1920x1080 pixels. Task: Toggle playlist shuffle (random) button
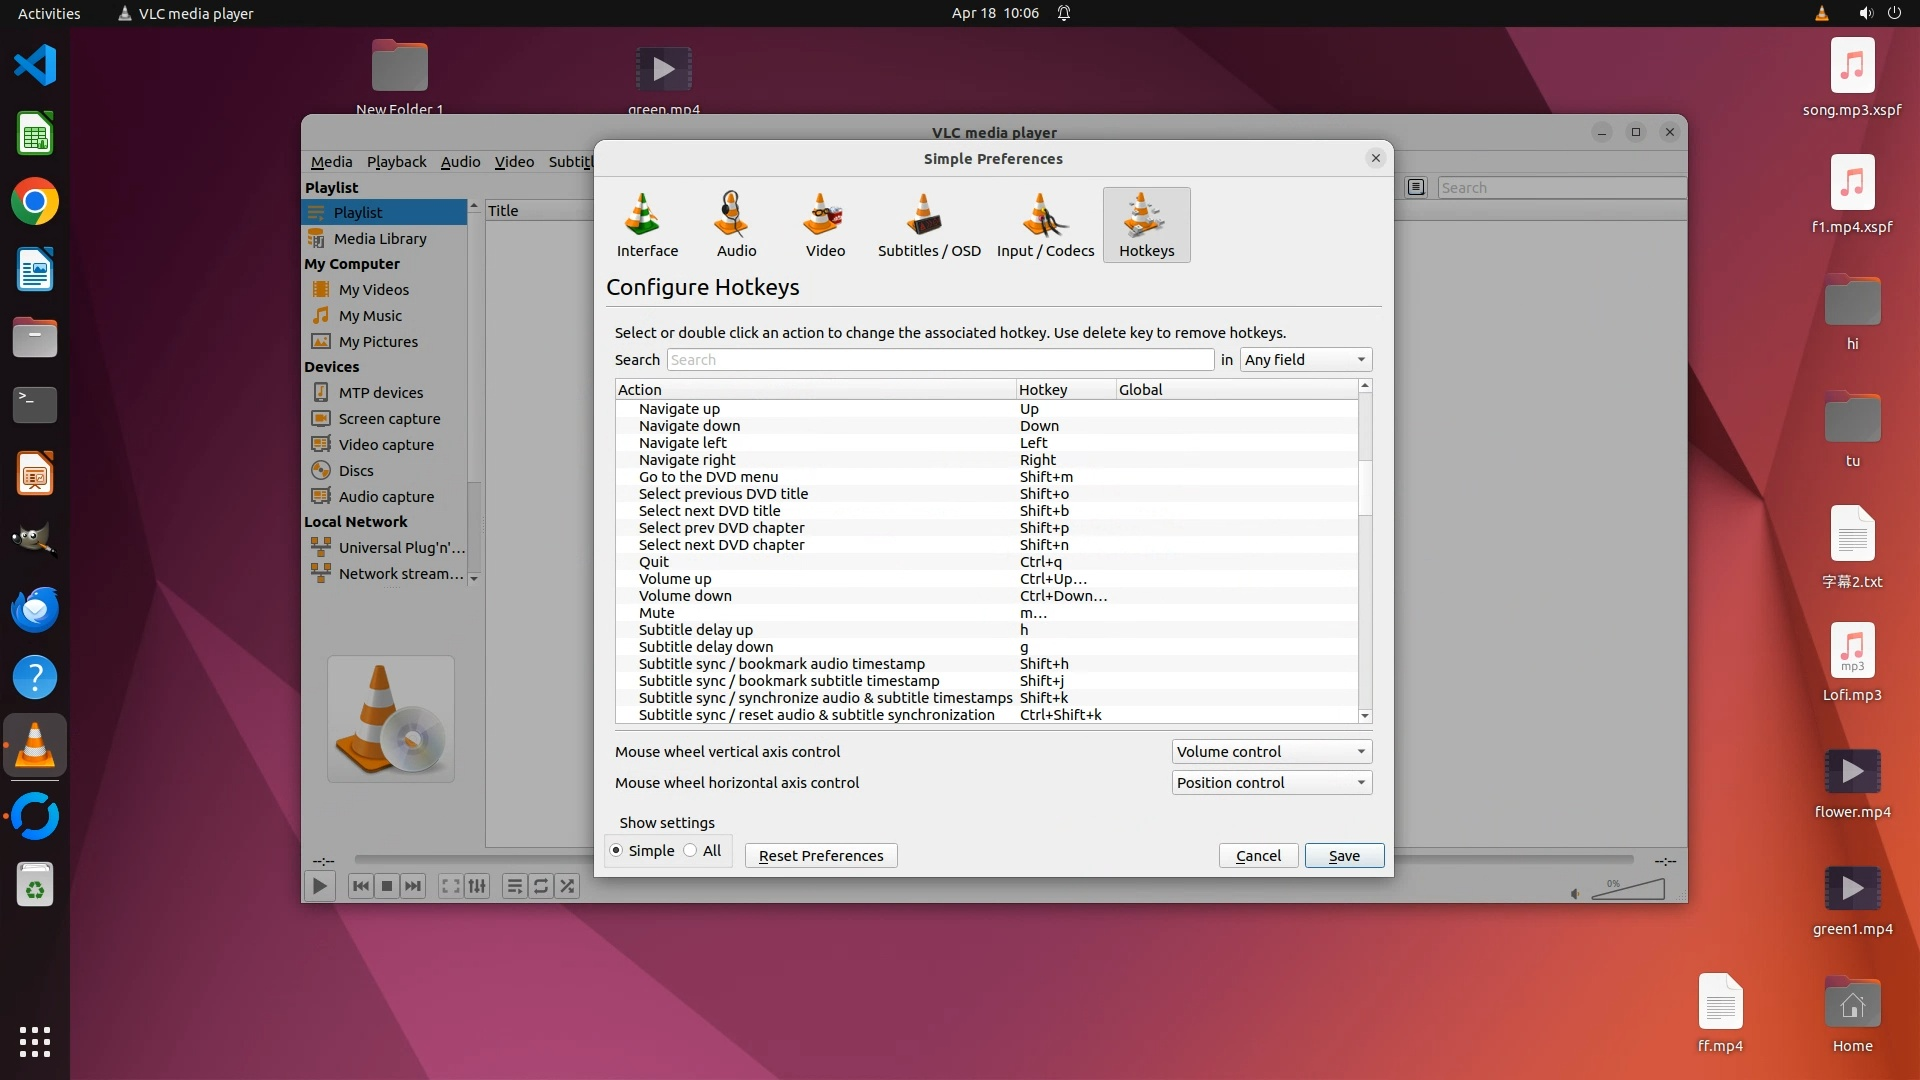click(x=567, y=886)
